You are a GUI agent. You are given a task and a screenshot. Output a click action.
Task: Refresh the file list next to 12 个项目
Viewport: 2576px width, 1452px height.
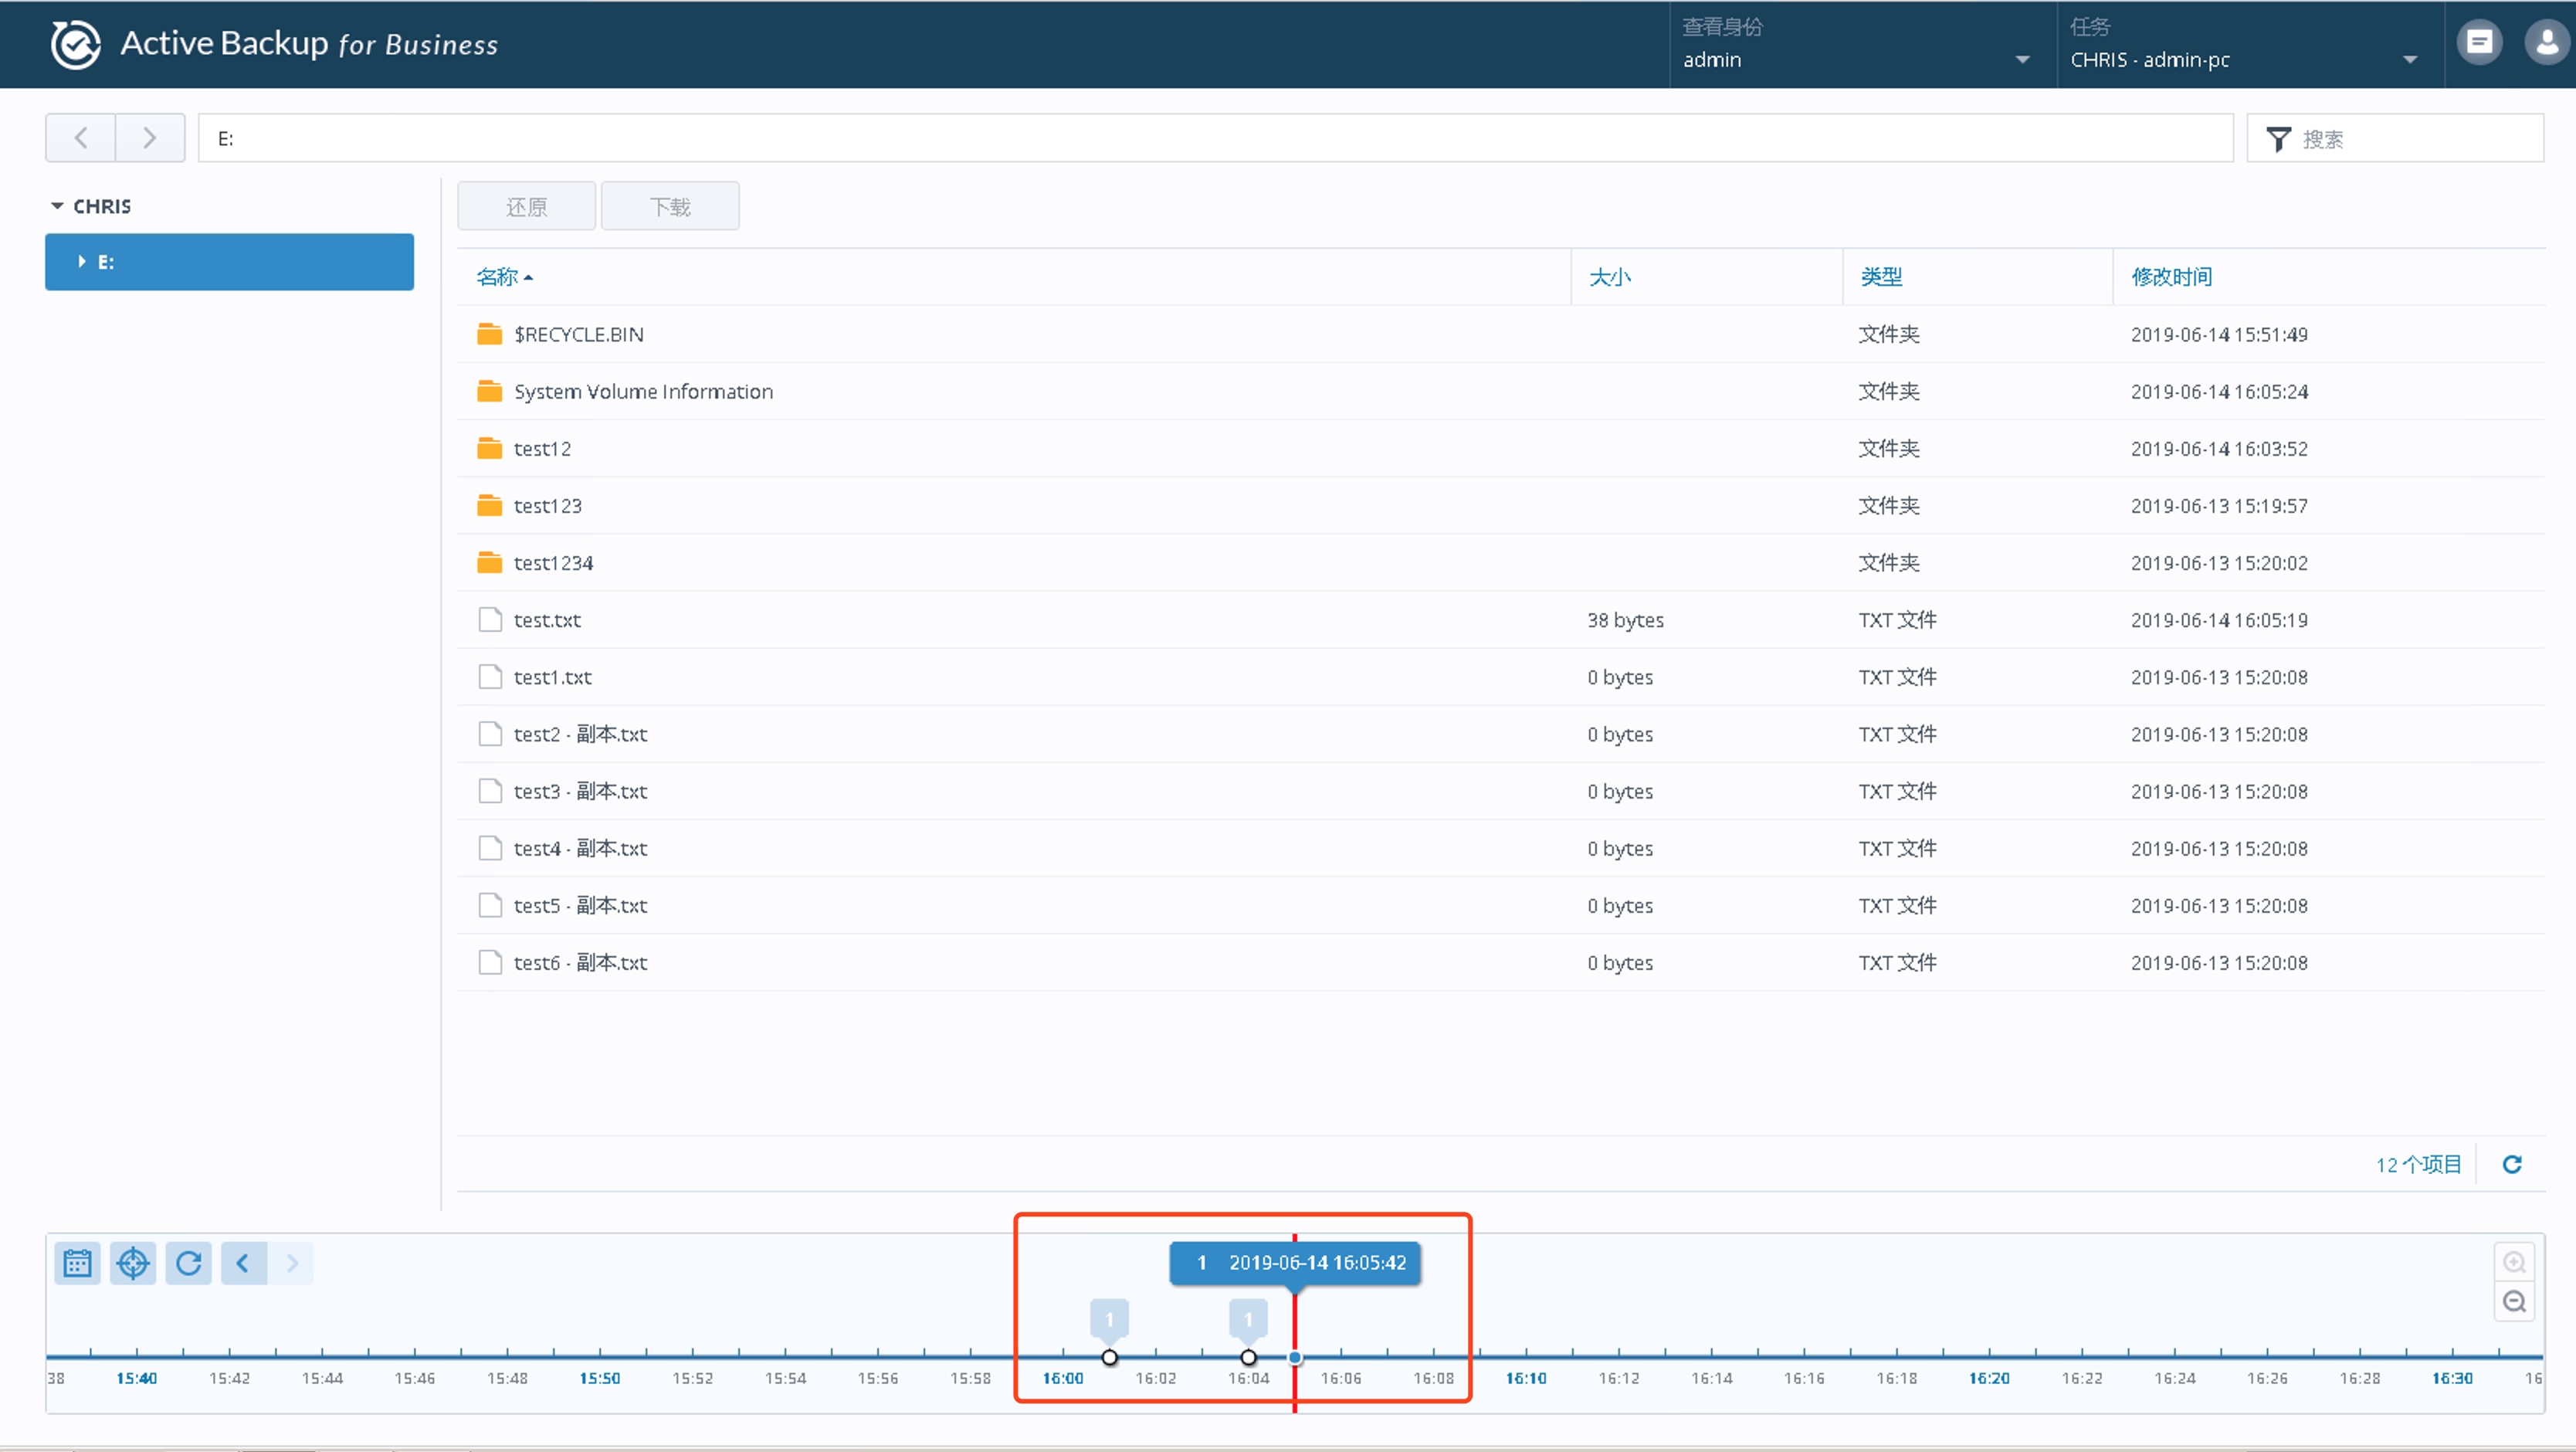[x=2512, y=1164]
